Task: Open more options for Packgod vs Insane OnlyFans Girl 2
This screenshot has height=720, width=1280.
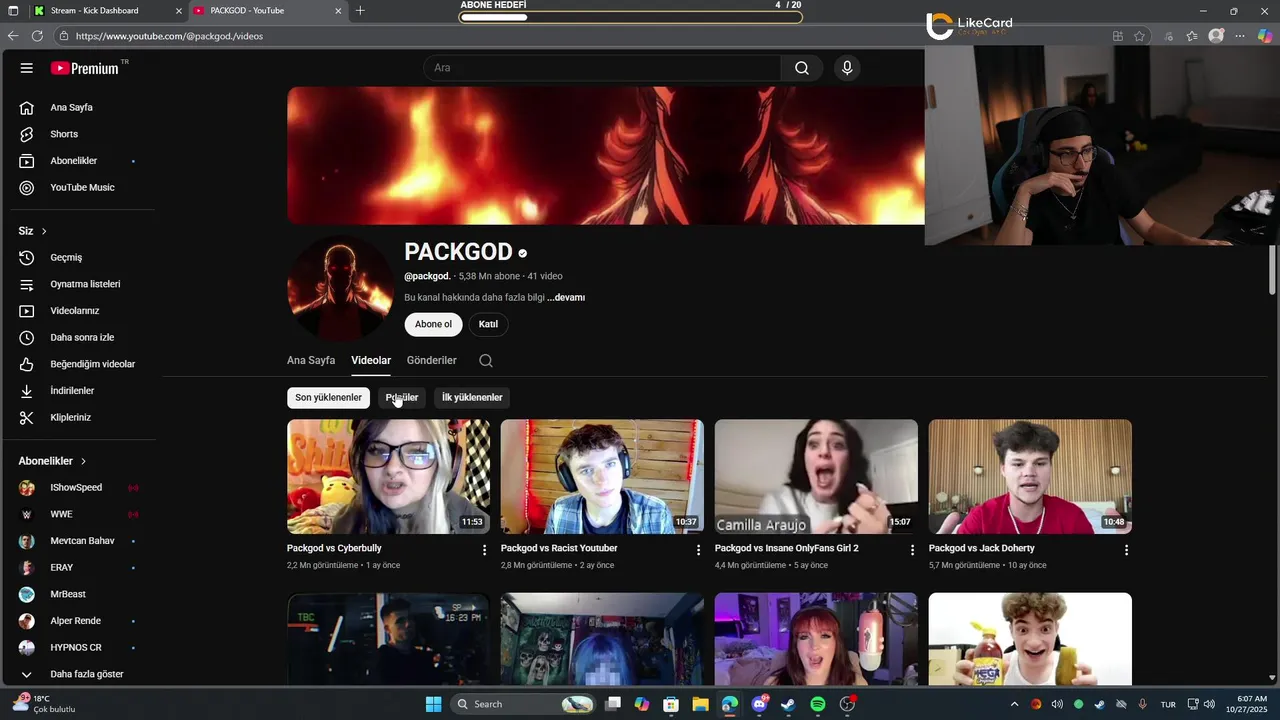Action: click(912, 550)
